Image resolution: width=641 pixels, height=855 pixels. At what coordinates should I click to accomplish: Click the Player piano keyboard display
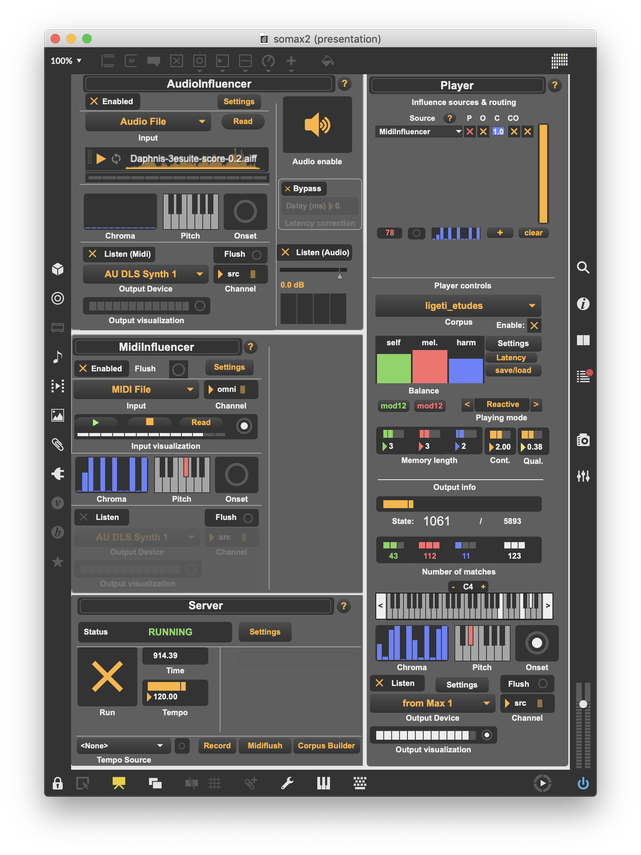click(x=464, y=606)
